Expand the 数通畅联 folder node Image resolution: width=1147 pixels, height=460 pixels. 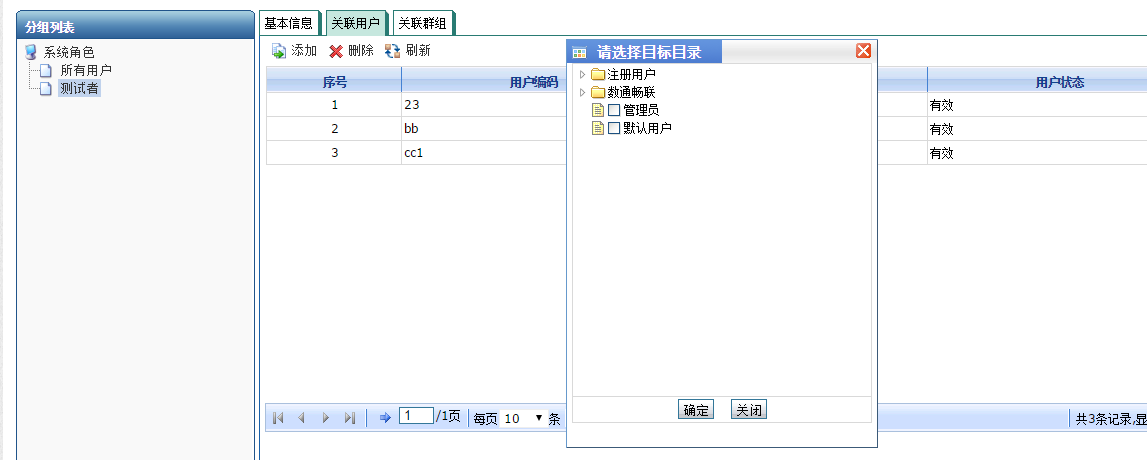[582, 93]
